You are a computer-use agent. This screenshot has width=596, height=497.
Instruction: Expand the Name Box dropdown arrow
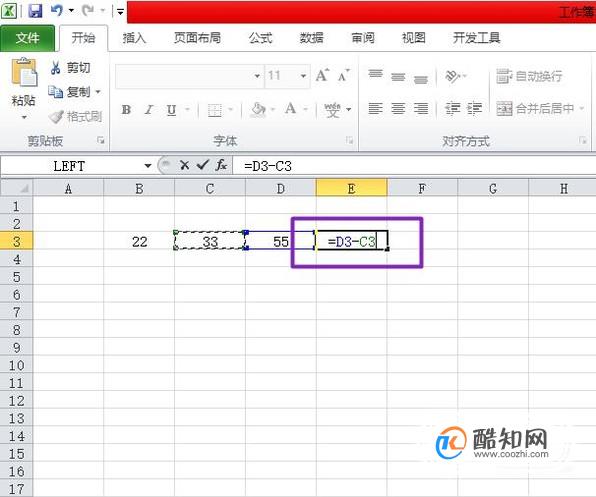click(148, 166)
